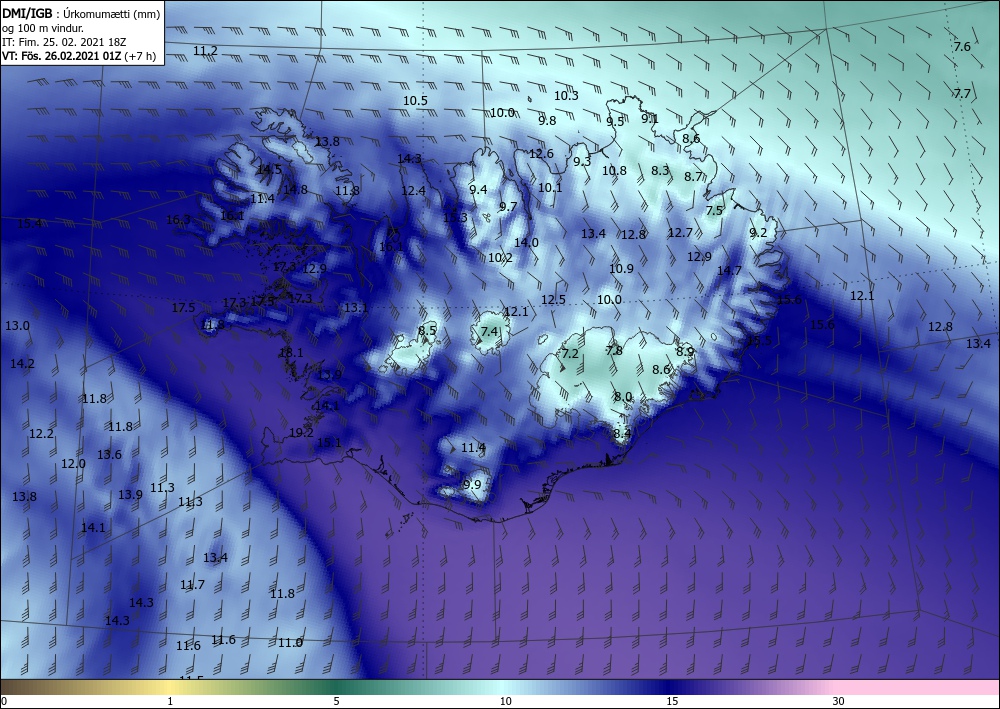Click the value "12.0" on the map
The height and width of the screenshot is (709, 1000).
click(x=73, y=464)
